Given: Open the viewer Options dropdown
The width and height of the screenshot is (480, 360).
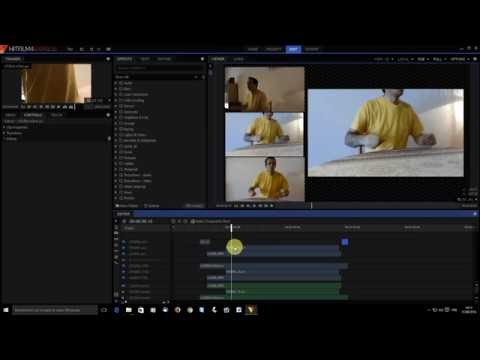Looking at the screenshot, I should click(x=460, y=59).
